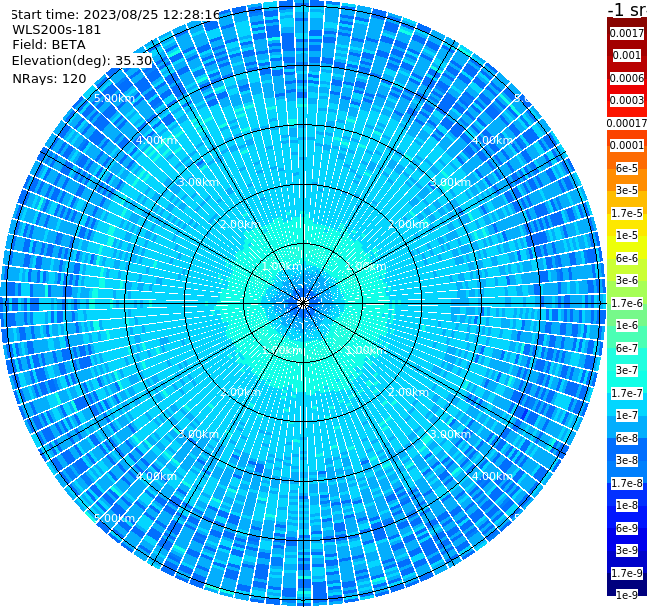Click the 1e-6 colorbar label
This screenshot has width=647, height=607.
click(x=627, y=325)
